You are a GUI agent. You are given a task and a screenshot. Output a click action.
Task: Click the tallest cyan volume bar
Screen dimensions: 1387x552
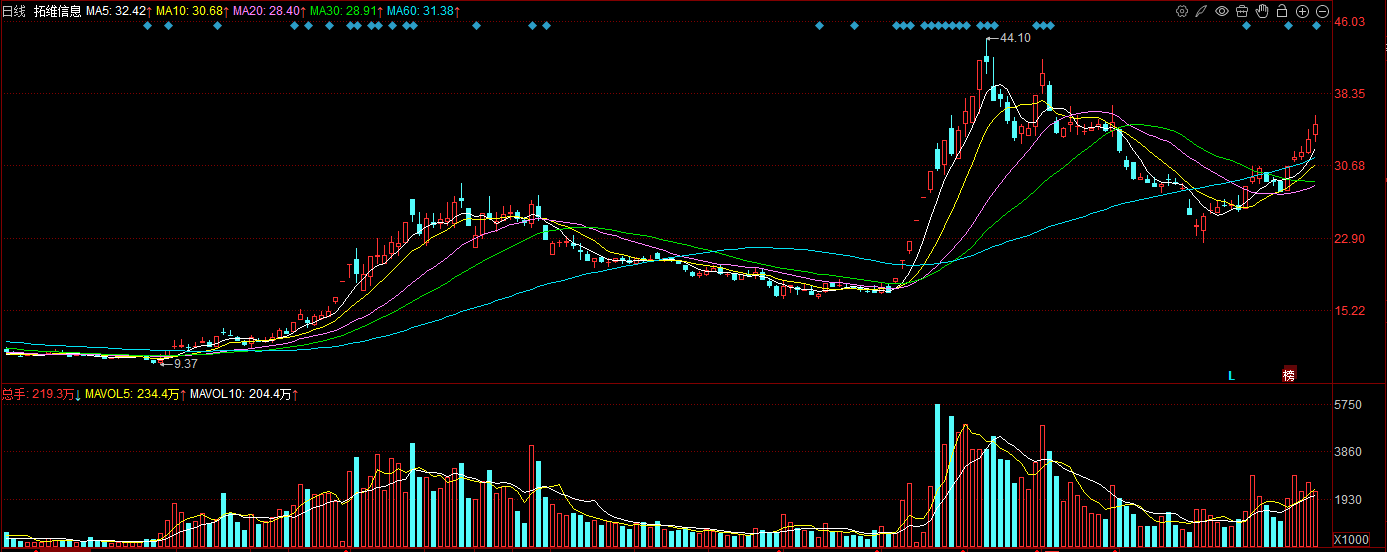pyautogui.click(x=938, y=476)
